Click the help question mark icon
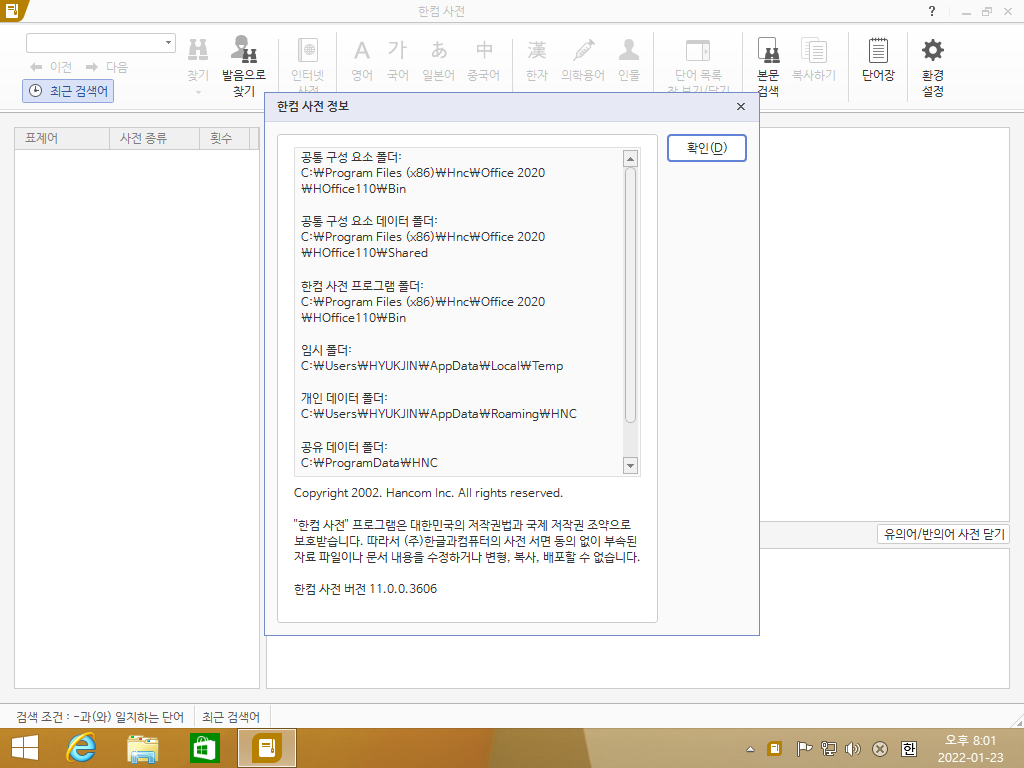The image size is (1024, 768). click(x=932, y=11)
